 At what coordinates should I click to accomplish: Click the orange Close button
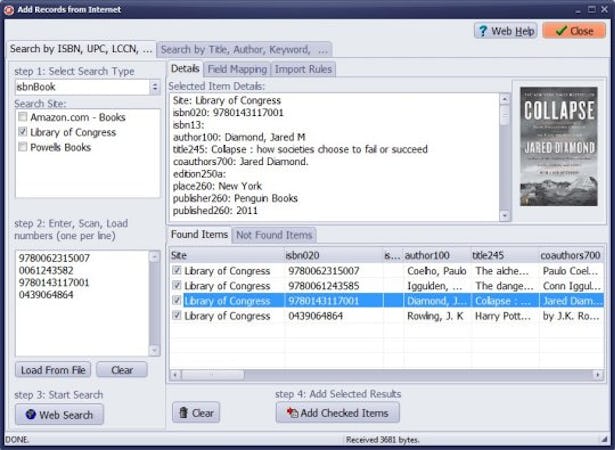pyautogui.click(x=574, y=31)
